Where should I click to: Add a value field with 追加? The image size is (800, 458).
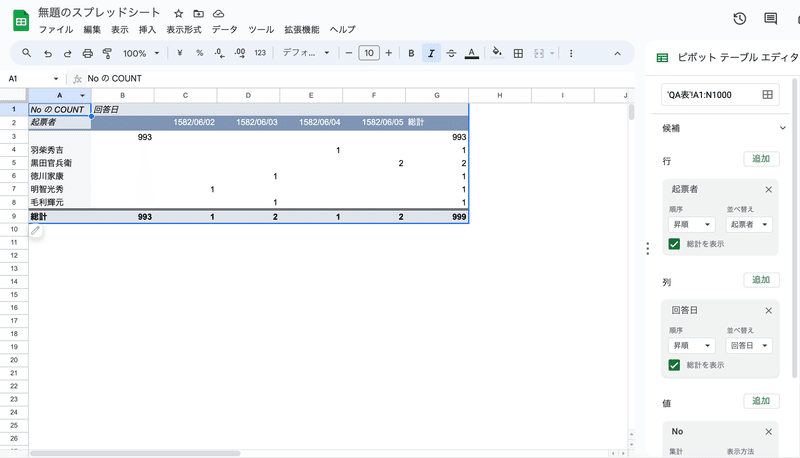click(761, 401)
